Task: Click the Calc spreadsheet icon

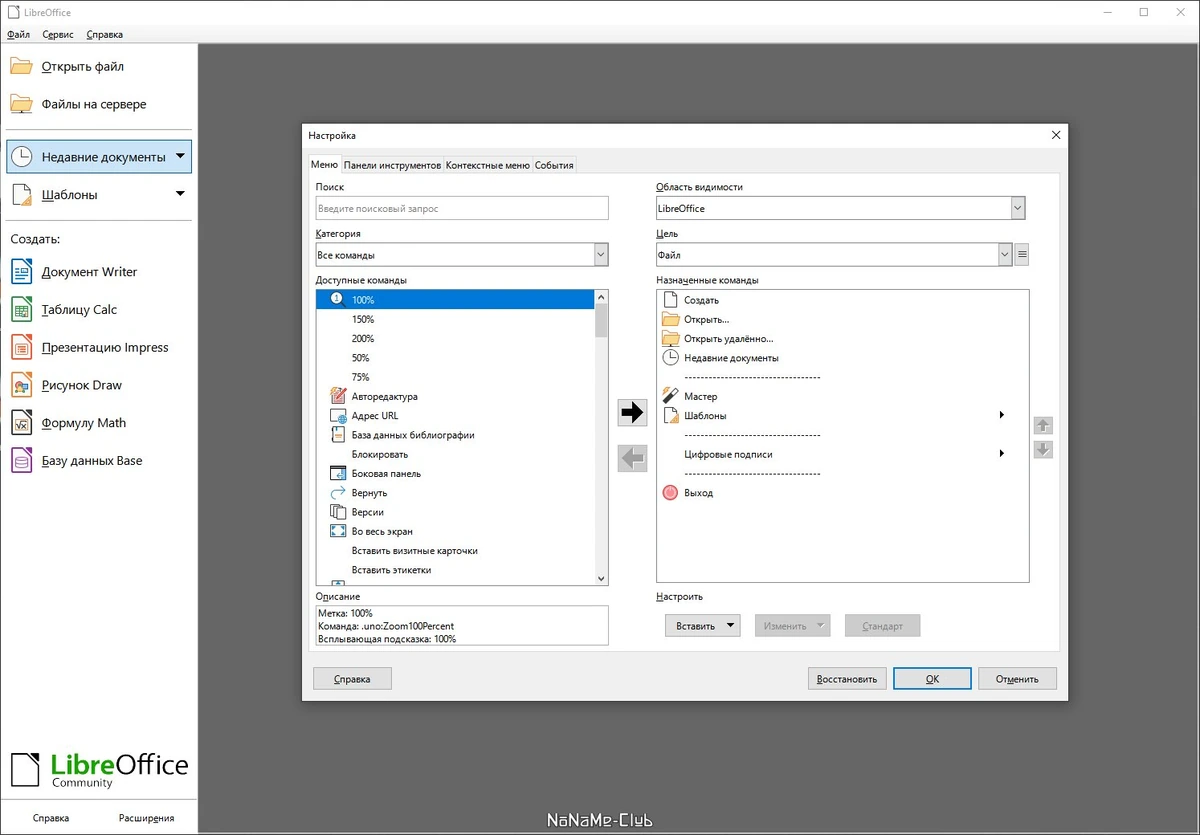Action: (x=22, y=310)
